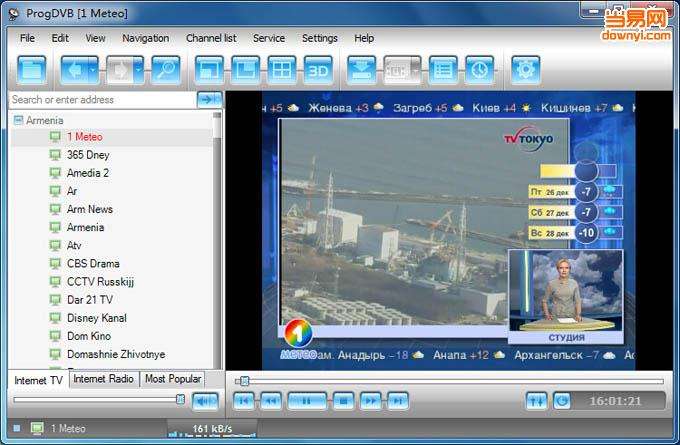Open the File menu
Screen dimensions: 680x445
coord(27,38)
